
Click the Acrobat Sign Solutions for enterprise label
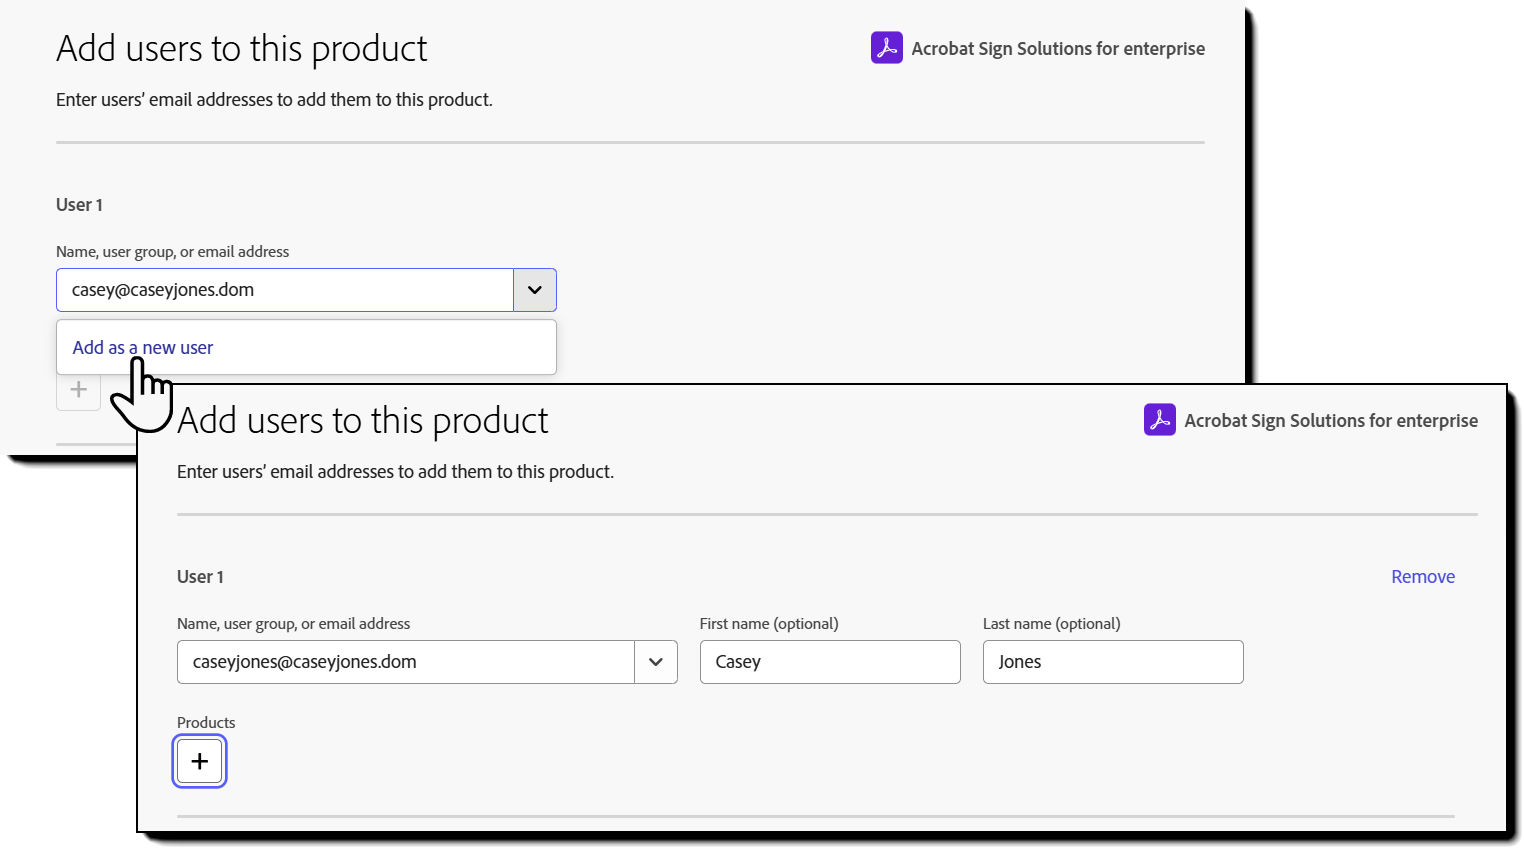click(x=1330, y=420)
